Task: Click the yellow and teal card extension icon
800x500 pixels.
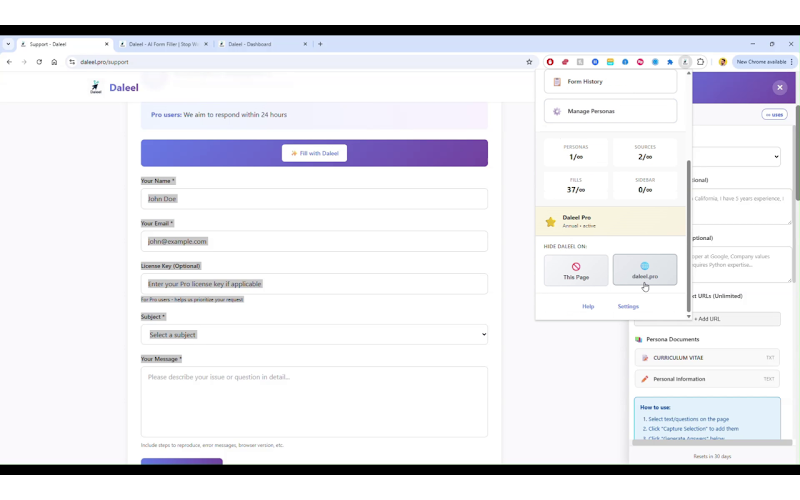Action: 610,62
